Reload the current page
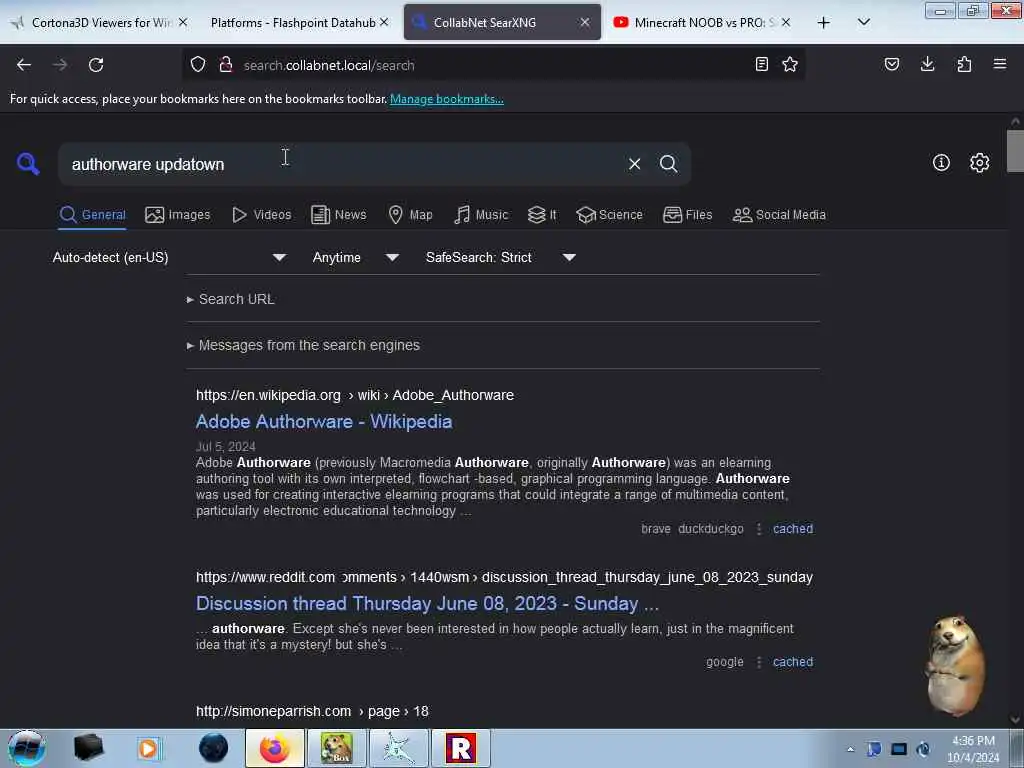This screenshot has height=768, width=1024. click(x=96, y=65)
